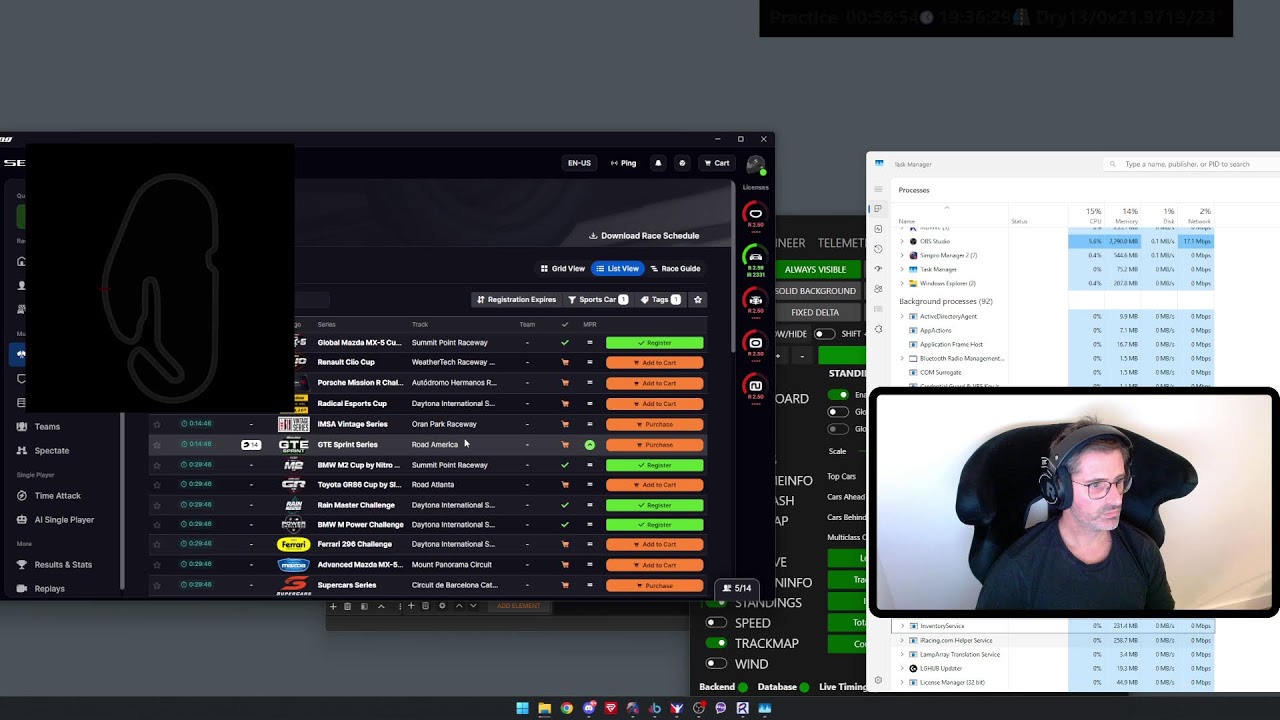Image resolution: width=1280 pixels, height=720 pixels.
Task: Toggle the WIND overlay switch
Action: pyautogui.click(x=716, y=663)
